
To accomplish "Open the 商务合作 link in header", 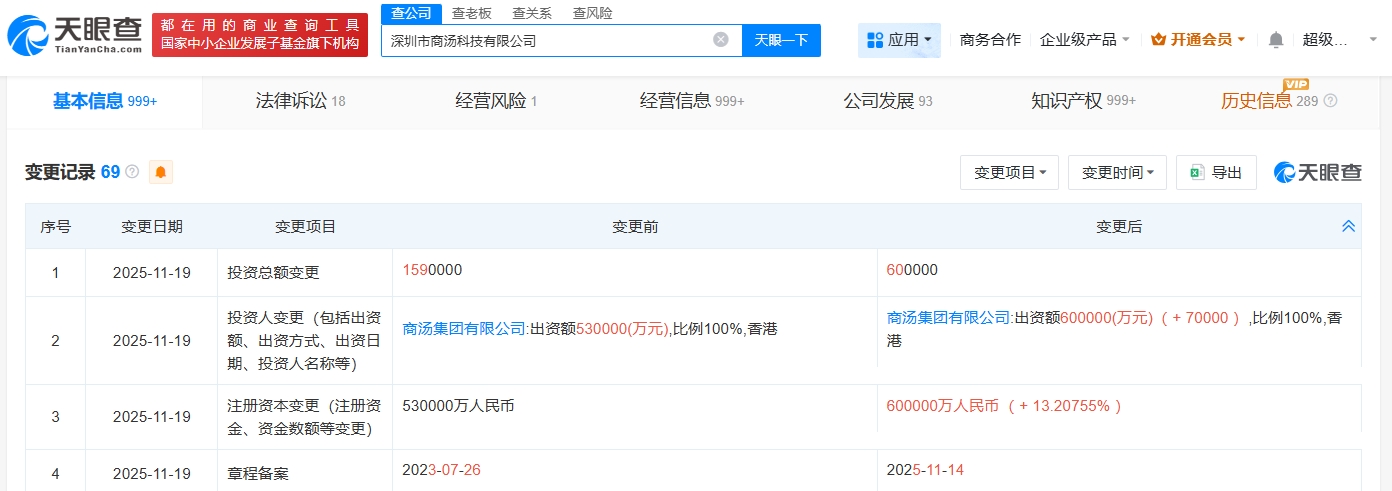I will (989, 40).
